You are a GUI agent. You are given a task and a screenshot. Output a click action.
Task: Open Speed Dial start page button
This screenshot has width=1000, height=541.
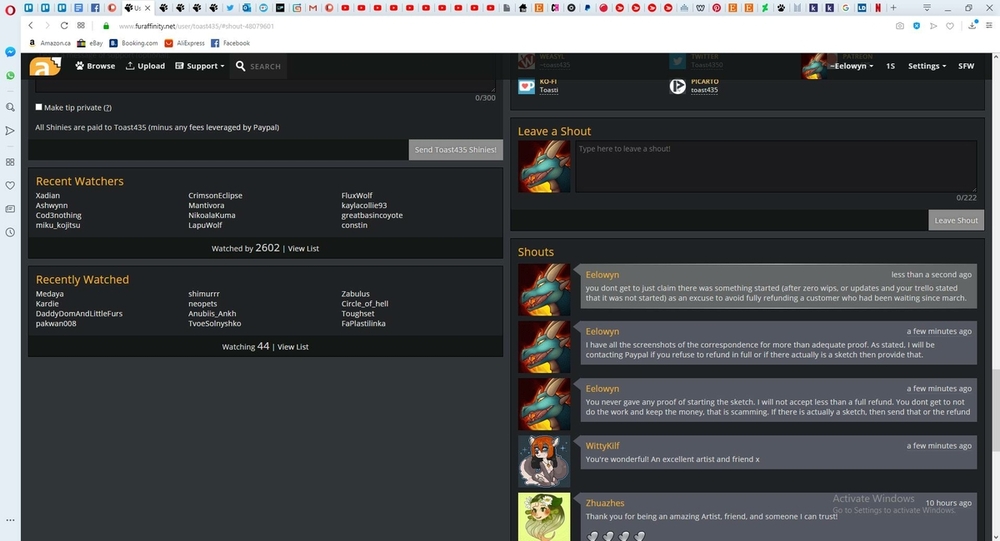(81, 26)
